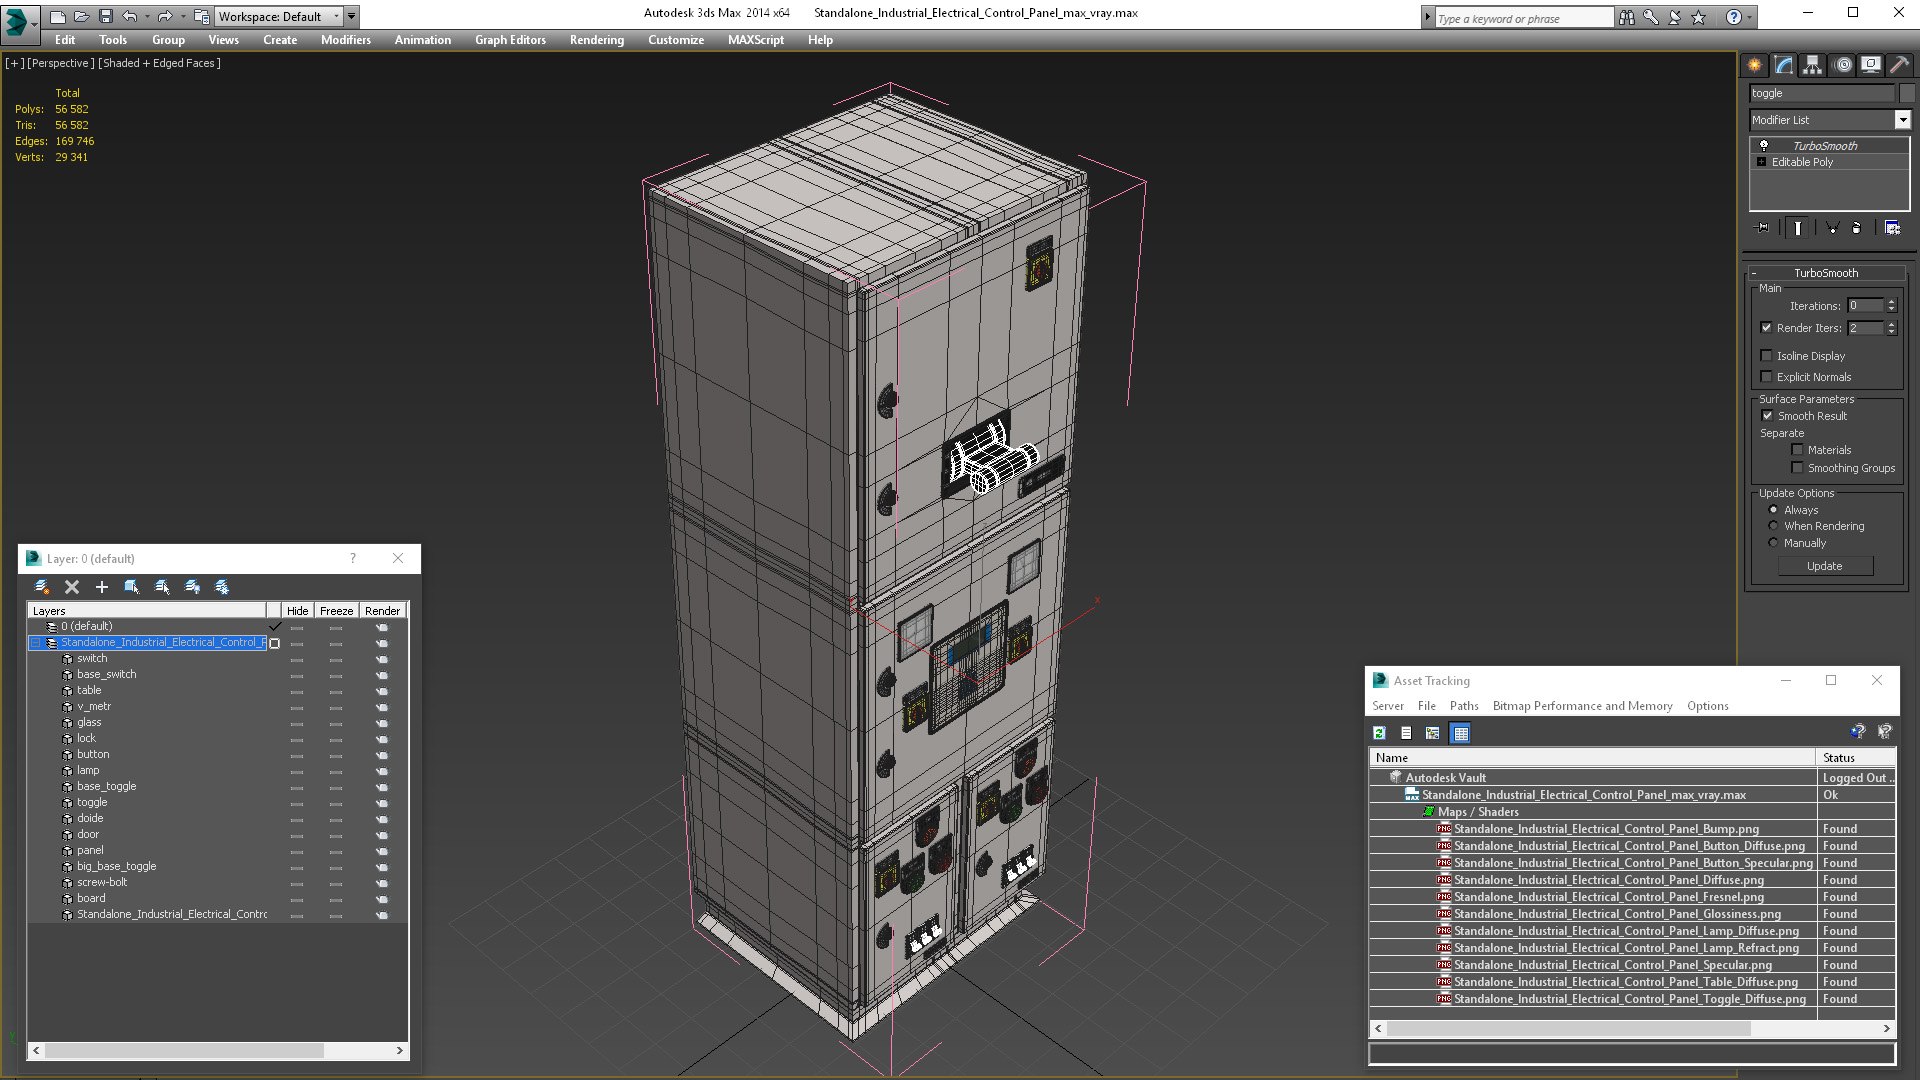The height and width of the screenshot is (1080, 1920).
Task: Click Create New Layer icon in Layer dialog
Action: [41, 587]
